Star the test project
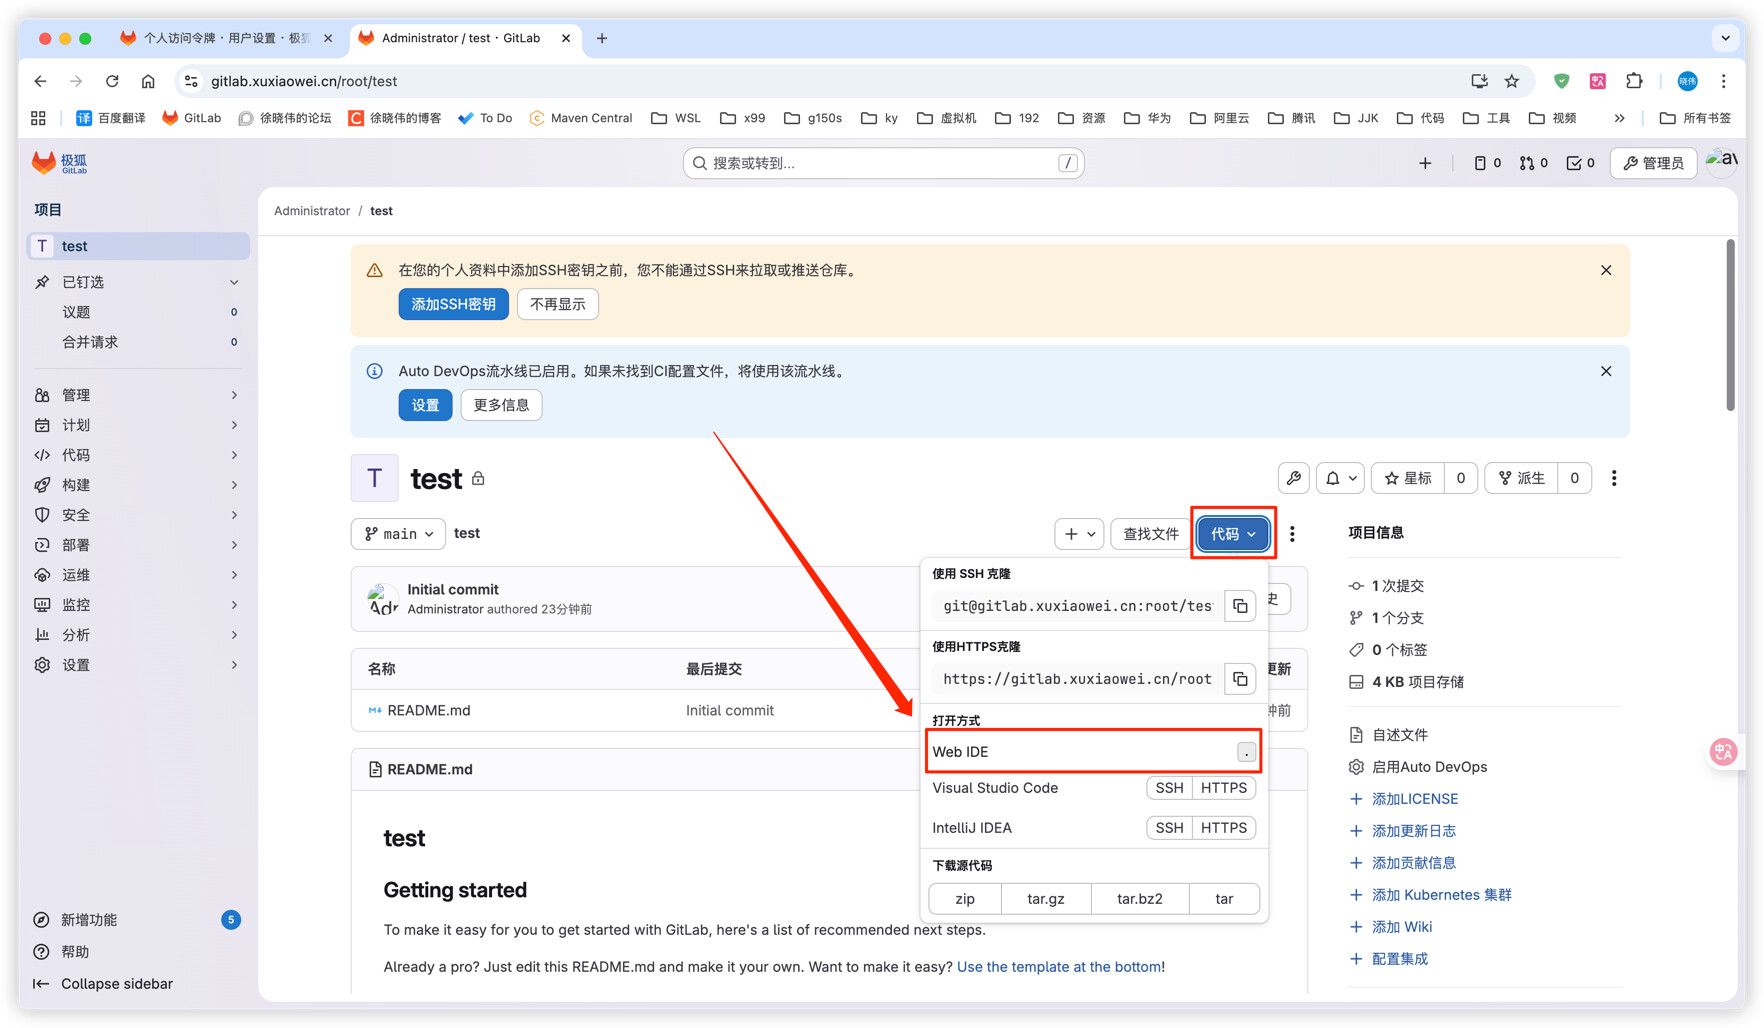Viewport: 1764px width, 1028px height. pyautogui.click(x=1408, y=479)
